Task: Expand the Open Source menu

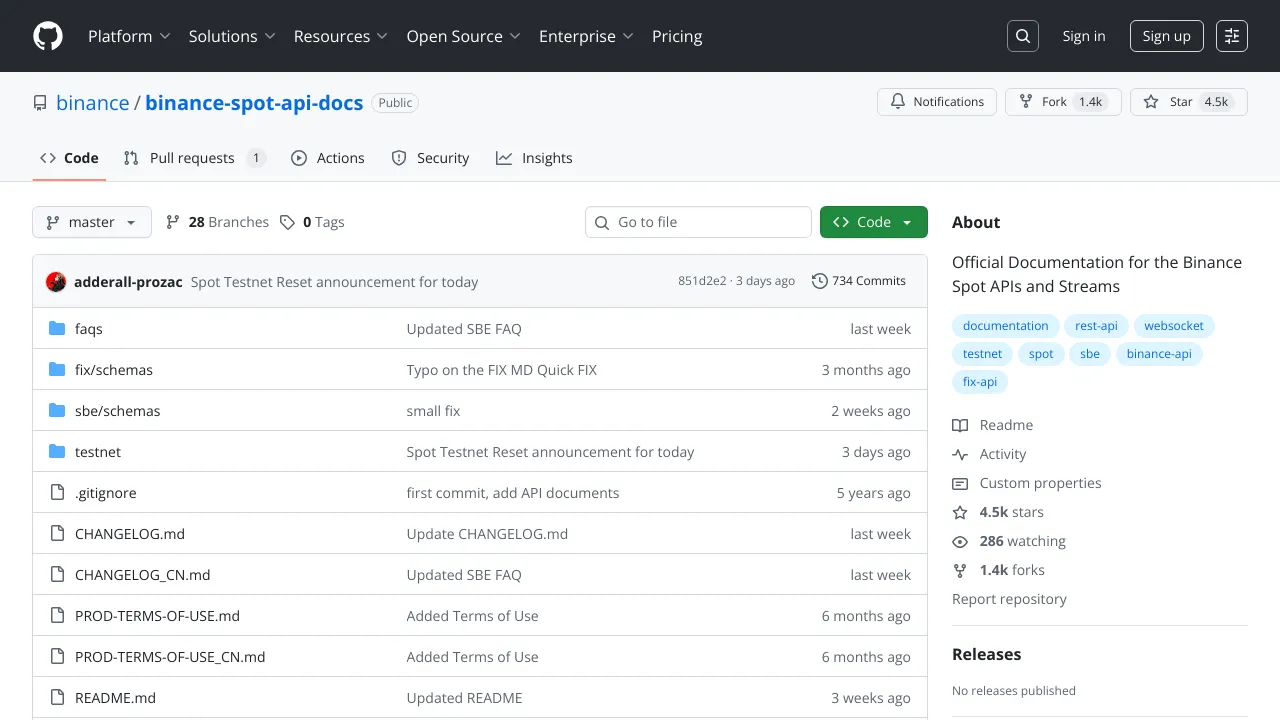Action: pyautogui.click(x=463, y=36)
